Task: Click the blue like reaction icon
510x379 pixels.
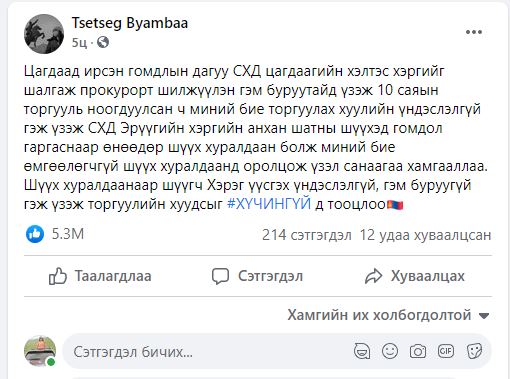Action: pyautogui.click(x=35, y=234)
